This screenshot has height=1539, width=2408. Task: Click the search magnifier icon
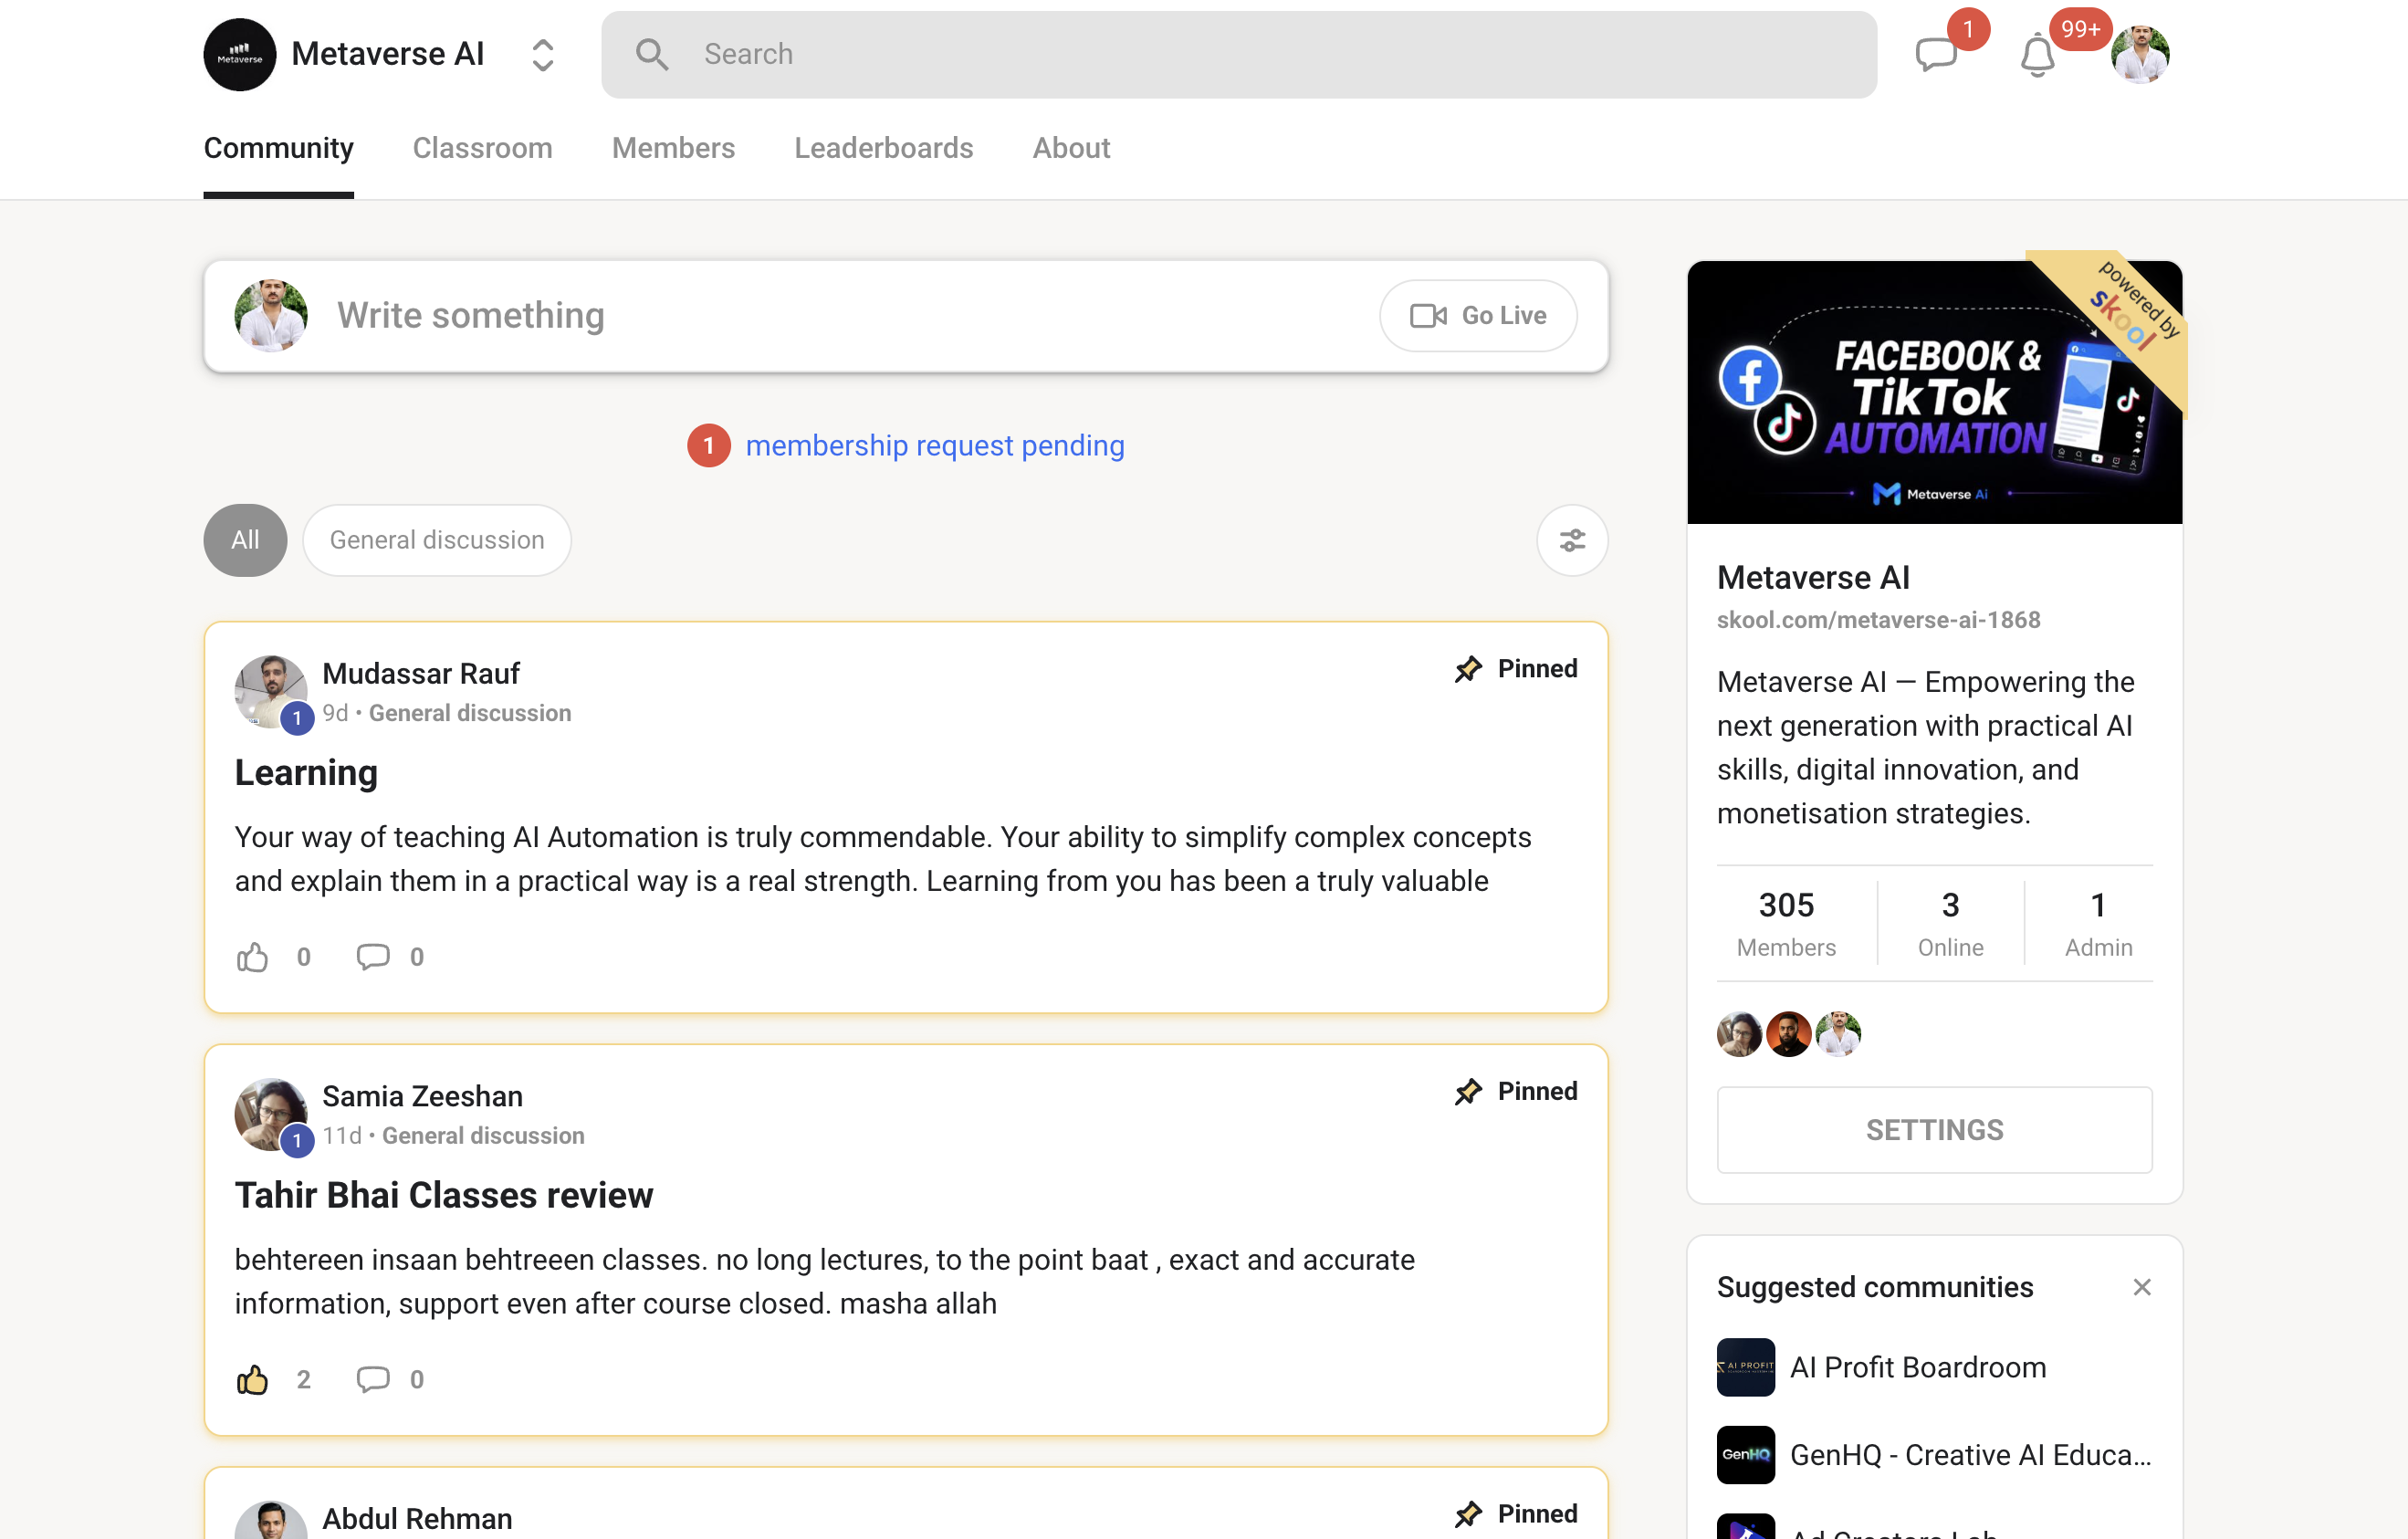(652, 54)
